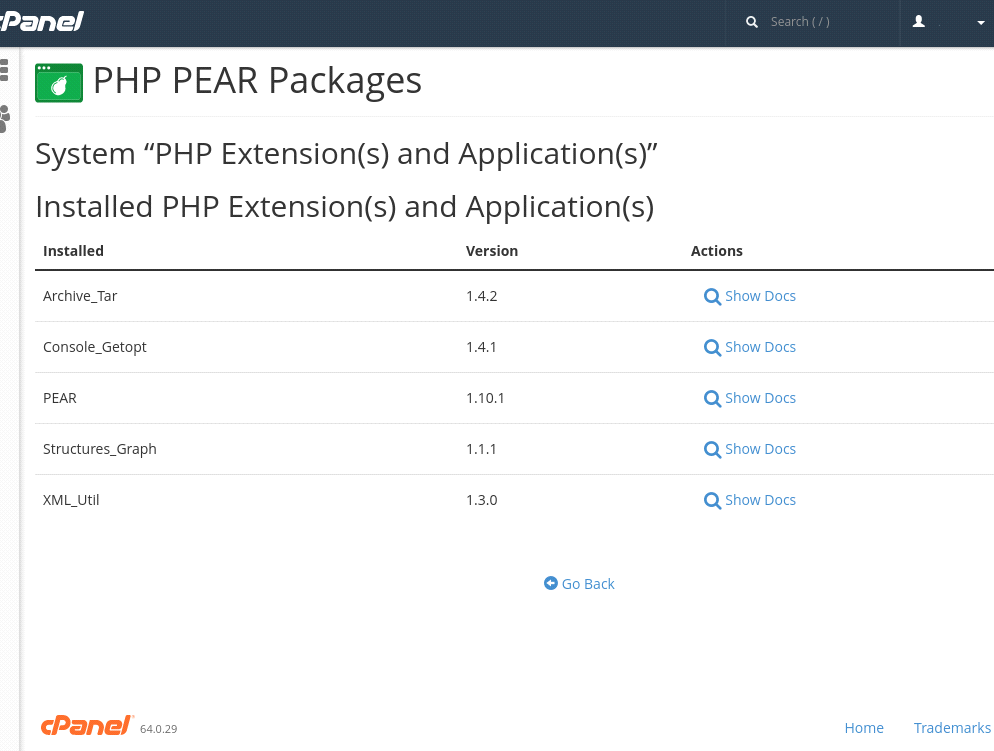Viewport: 994px width, 751px height.
Task: Click the Installed PHP Extension(s) and Application(s) heading
Action: (x=345, y=207)
